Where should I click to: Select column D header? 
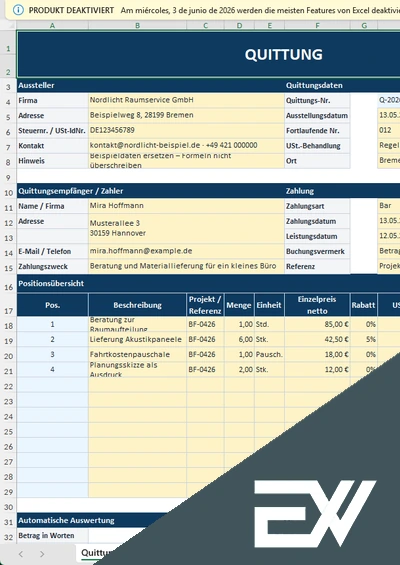[239, 25]
